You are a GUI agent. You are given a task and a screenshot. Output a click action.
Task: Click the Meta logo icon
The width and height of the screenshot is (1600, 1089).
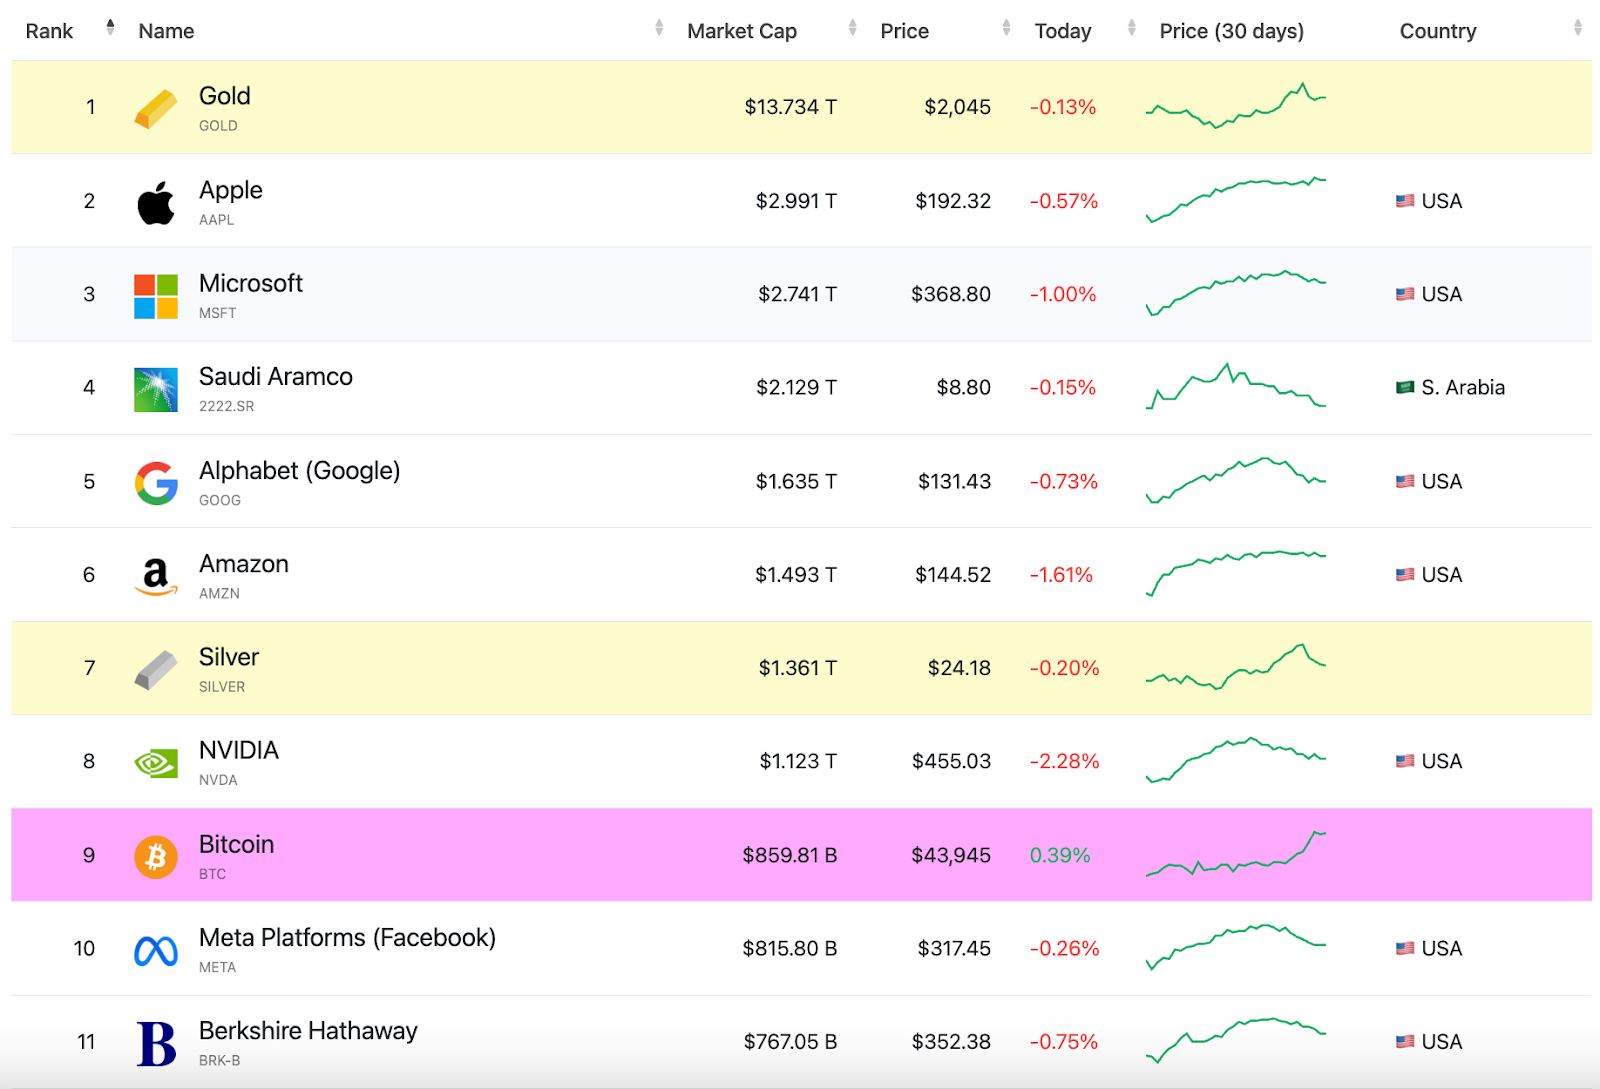156,950
